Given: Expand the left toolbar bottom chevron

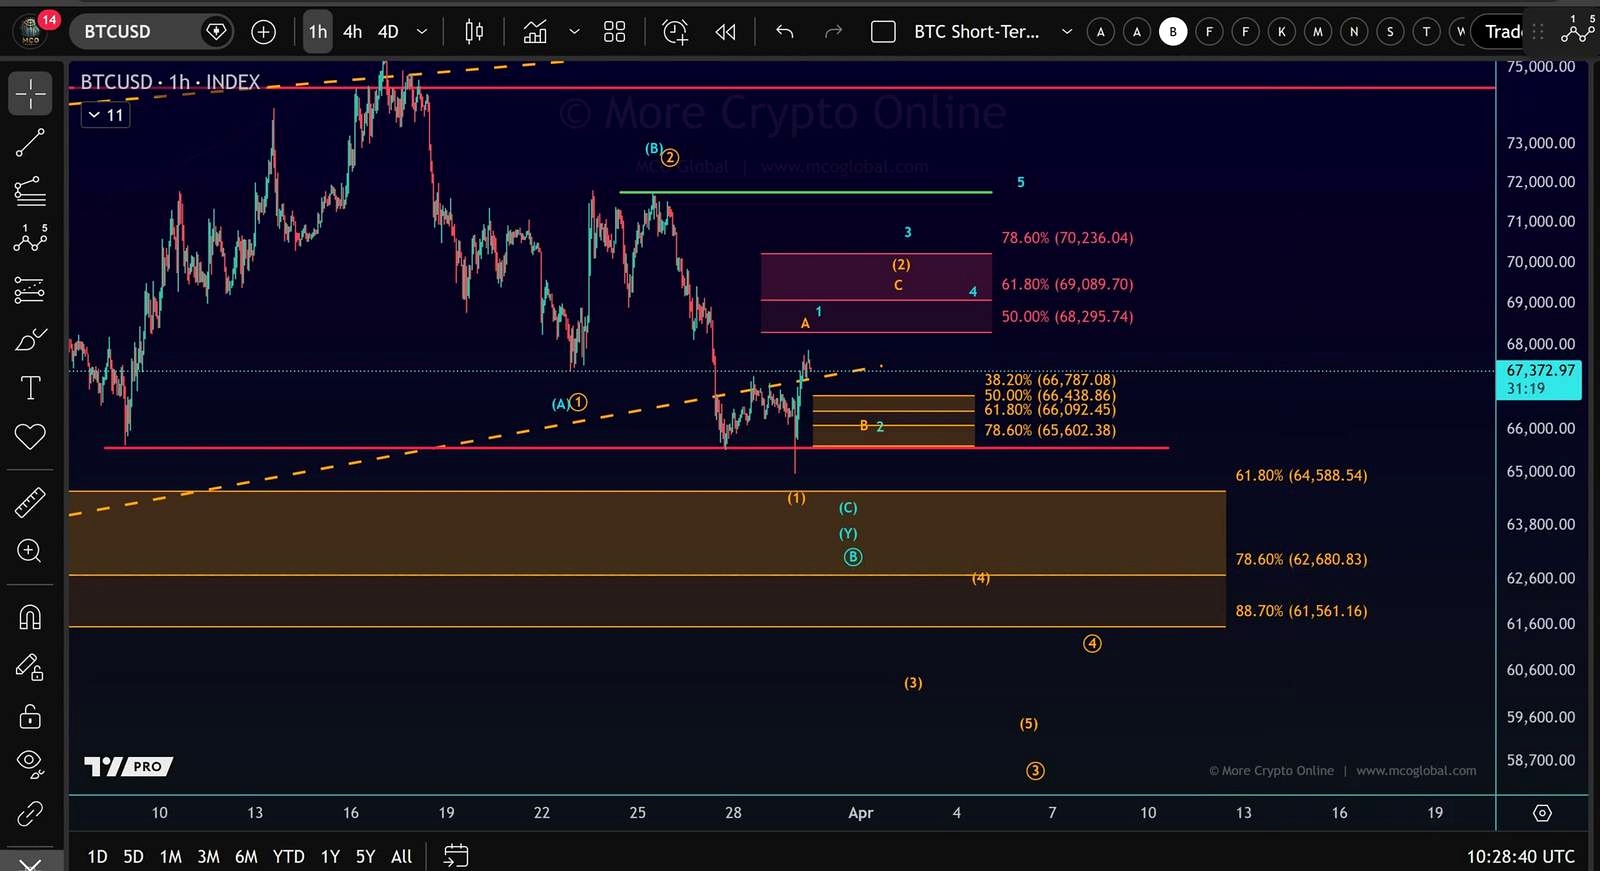Looking at the screenshot, I should [30, 863].
